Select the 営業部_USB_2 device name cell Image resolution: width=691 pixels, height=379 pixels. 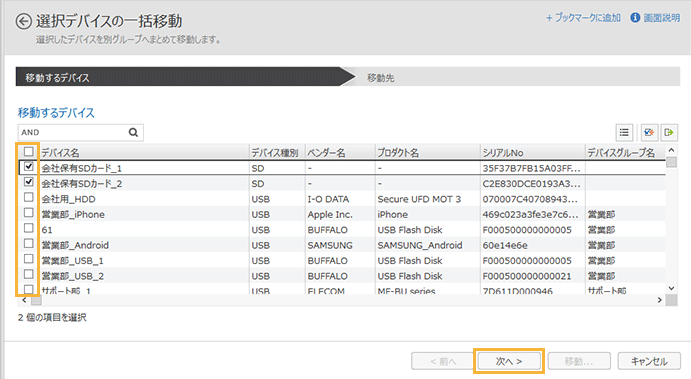144,276
